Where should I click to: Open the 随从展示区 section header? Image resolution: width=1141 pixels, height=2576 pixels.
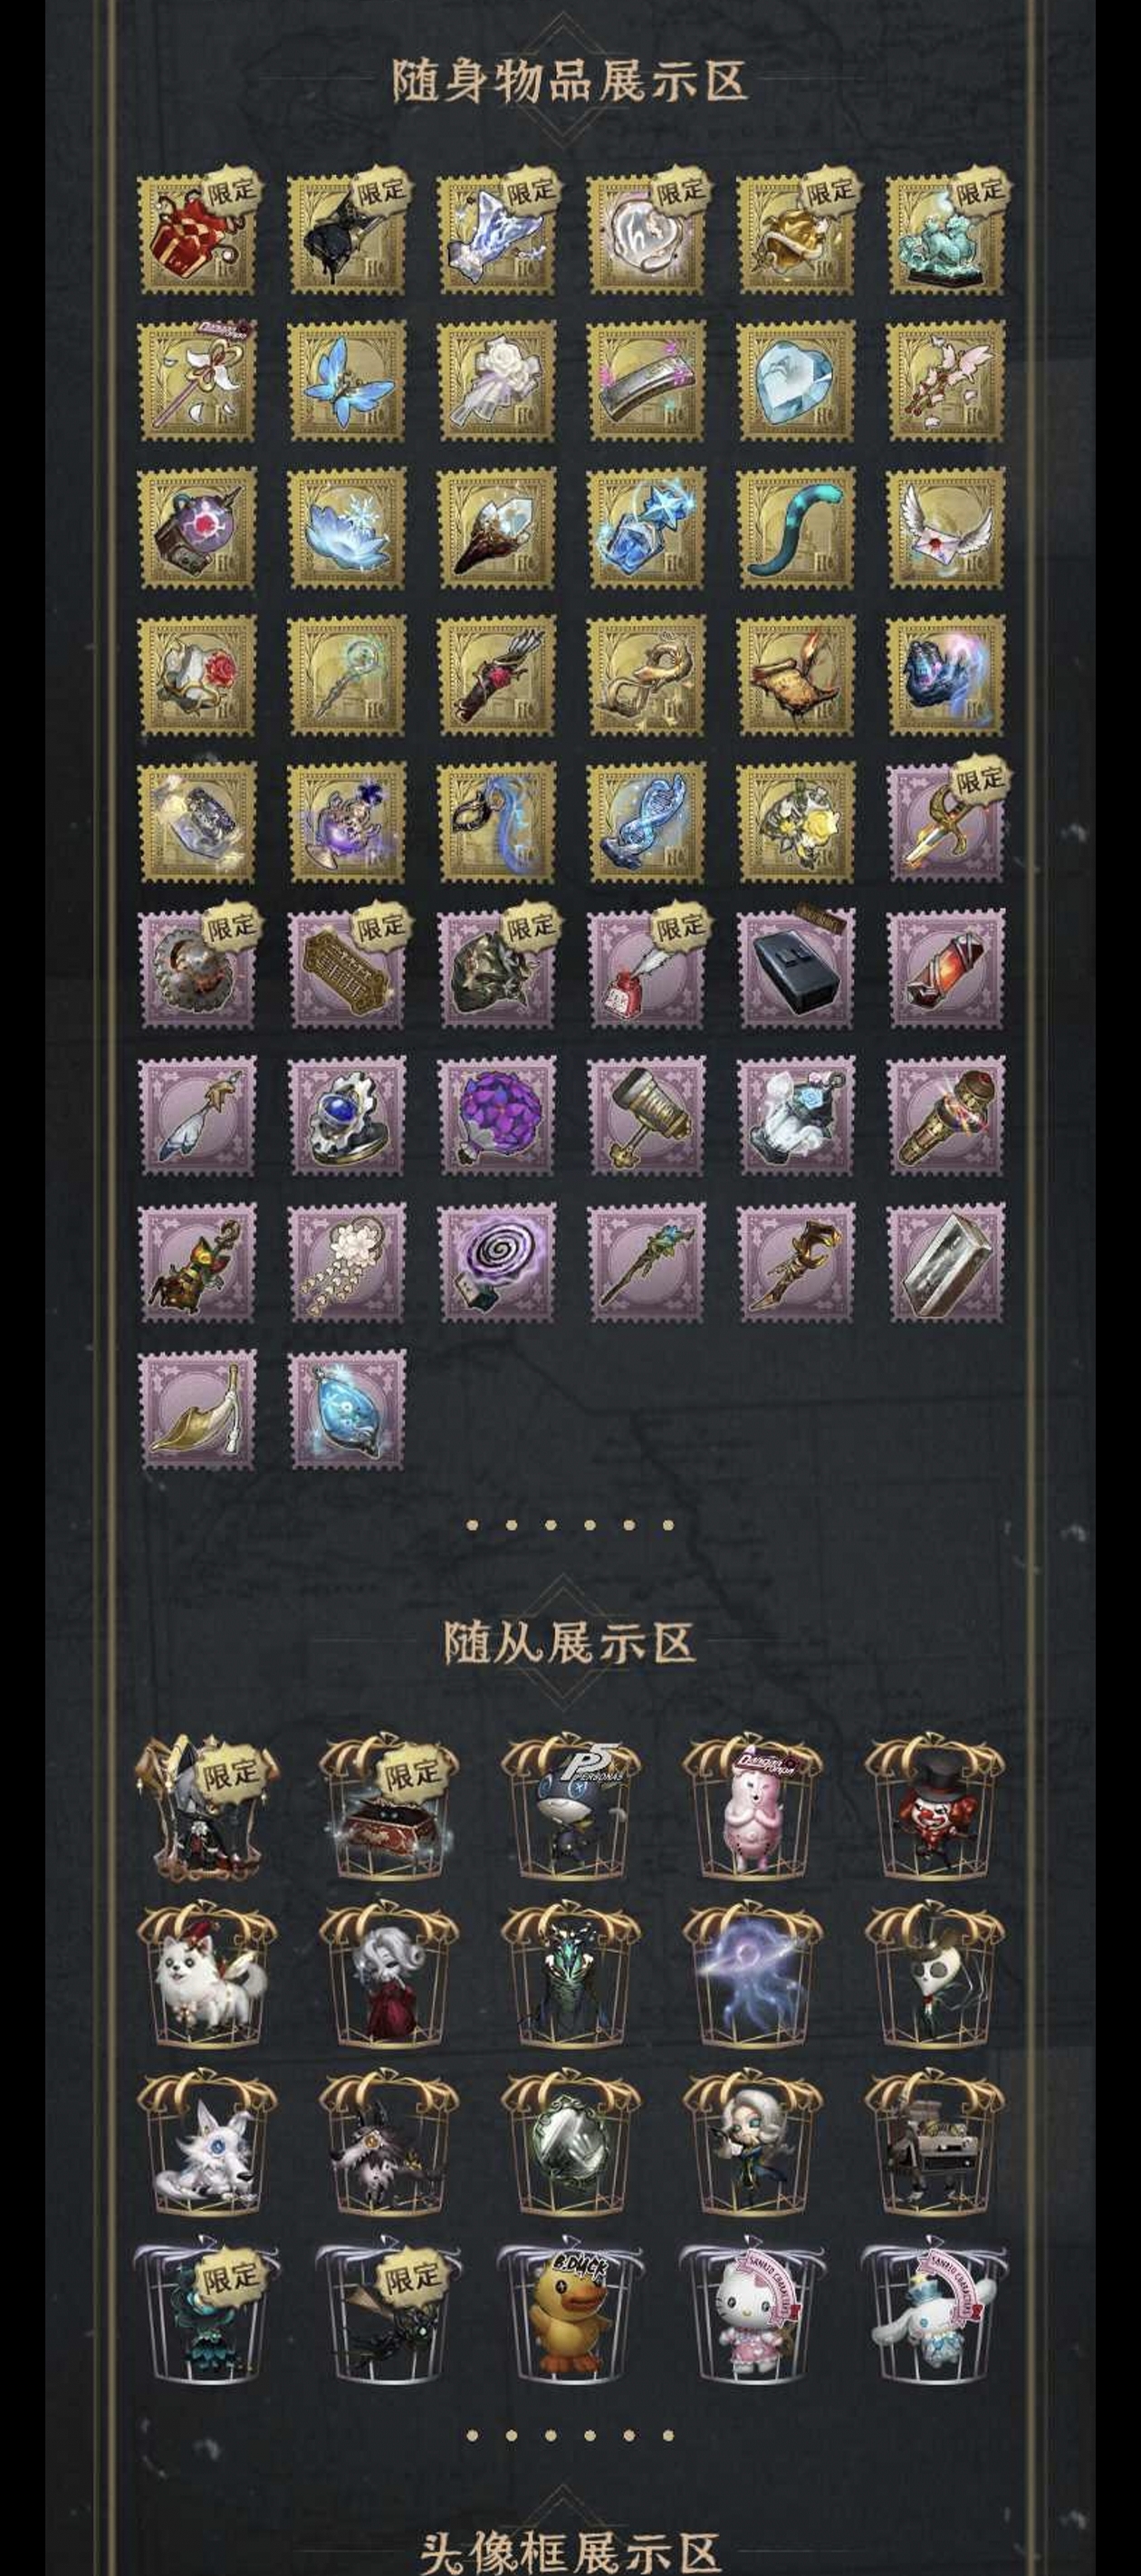pos(570,1642)
